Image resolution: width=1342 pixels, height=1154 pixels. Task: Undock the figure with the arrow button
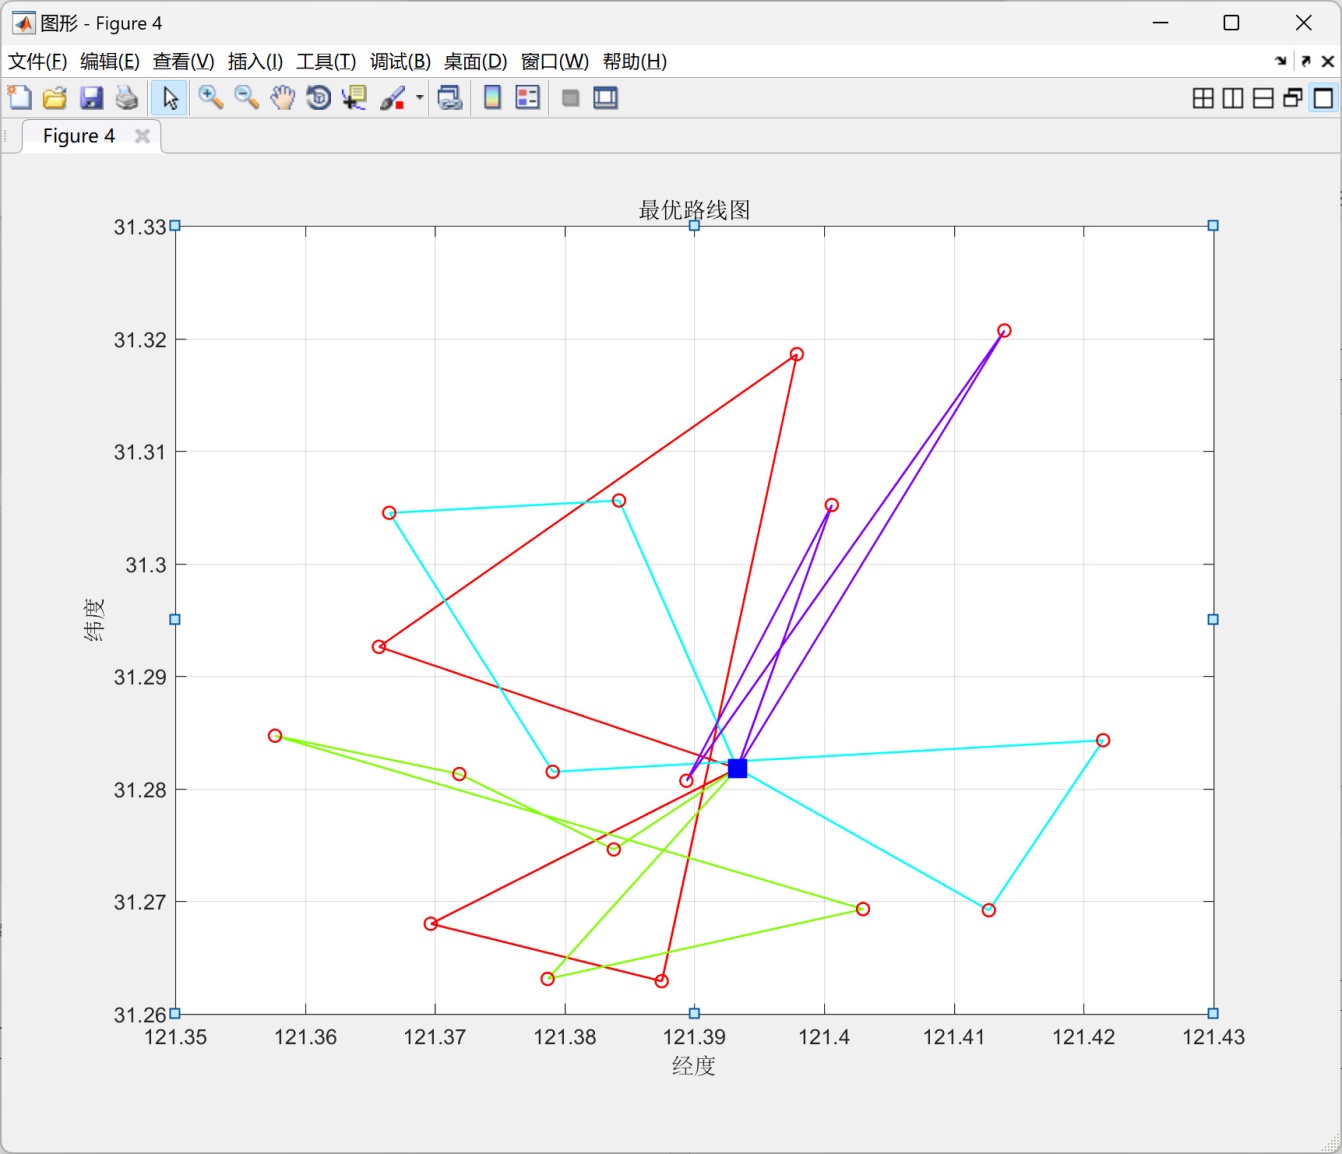coord(1305,61)
